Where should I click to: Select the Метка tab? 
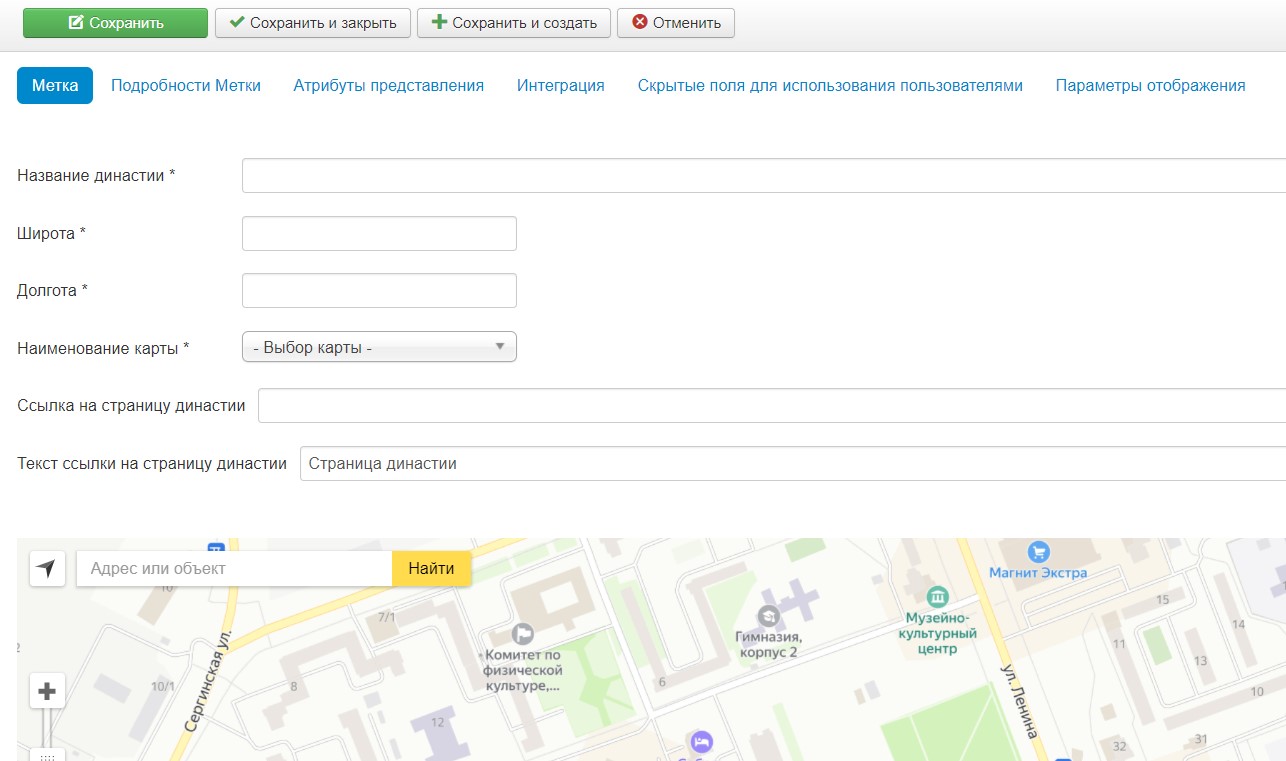coord(55,86)
